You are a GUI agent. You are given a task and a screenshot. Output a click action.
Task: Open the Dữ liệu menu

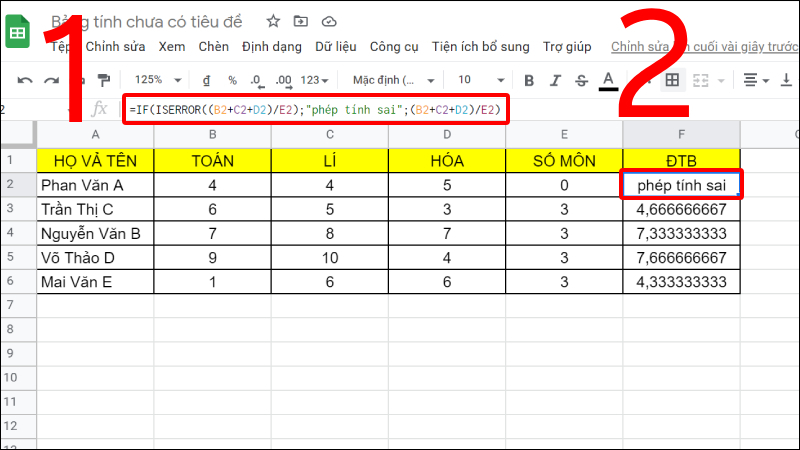click(335, 47)
